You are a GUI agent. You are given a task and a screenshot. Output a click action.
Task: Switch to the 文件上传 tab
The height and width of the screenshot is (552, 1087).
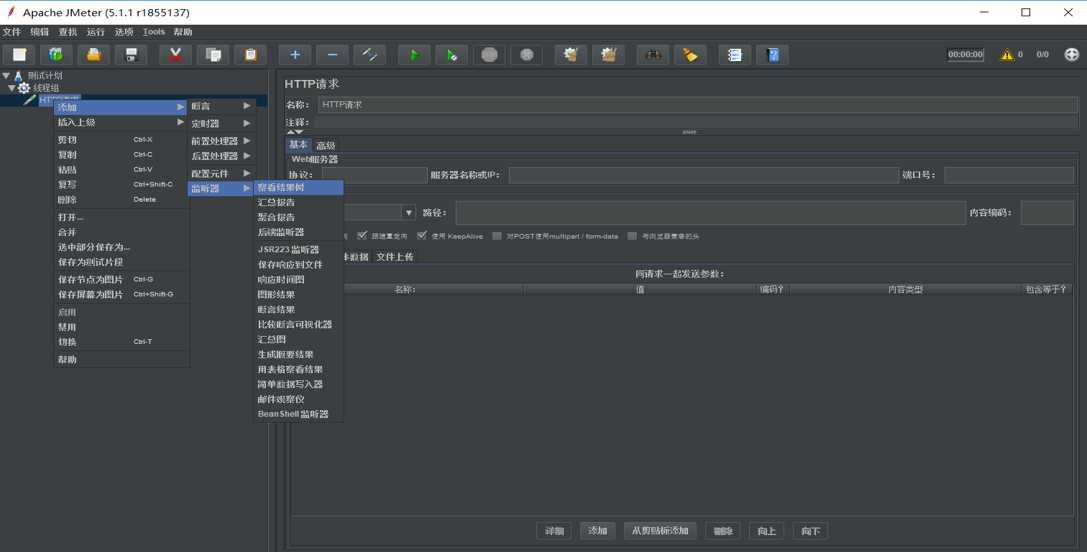(x=395, y=257)
